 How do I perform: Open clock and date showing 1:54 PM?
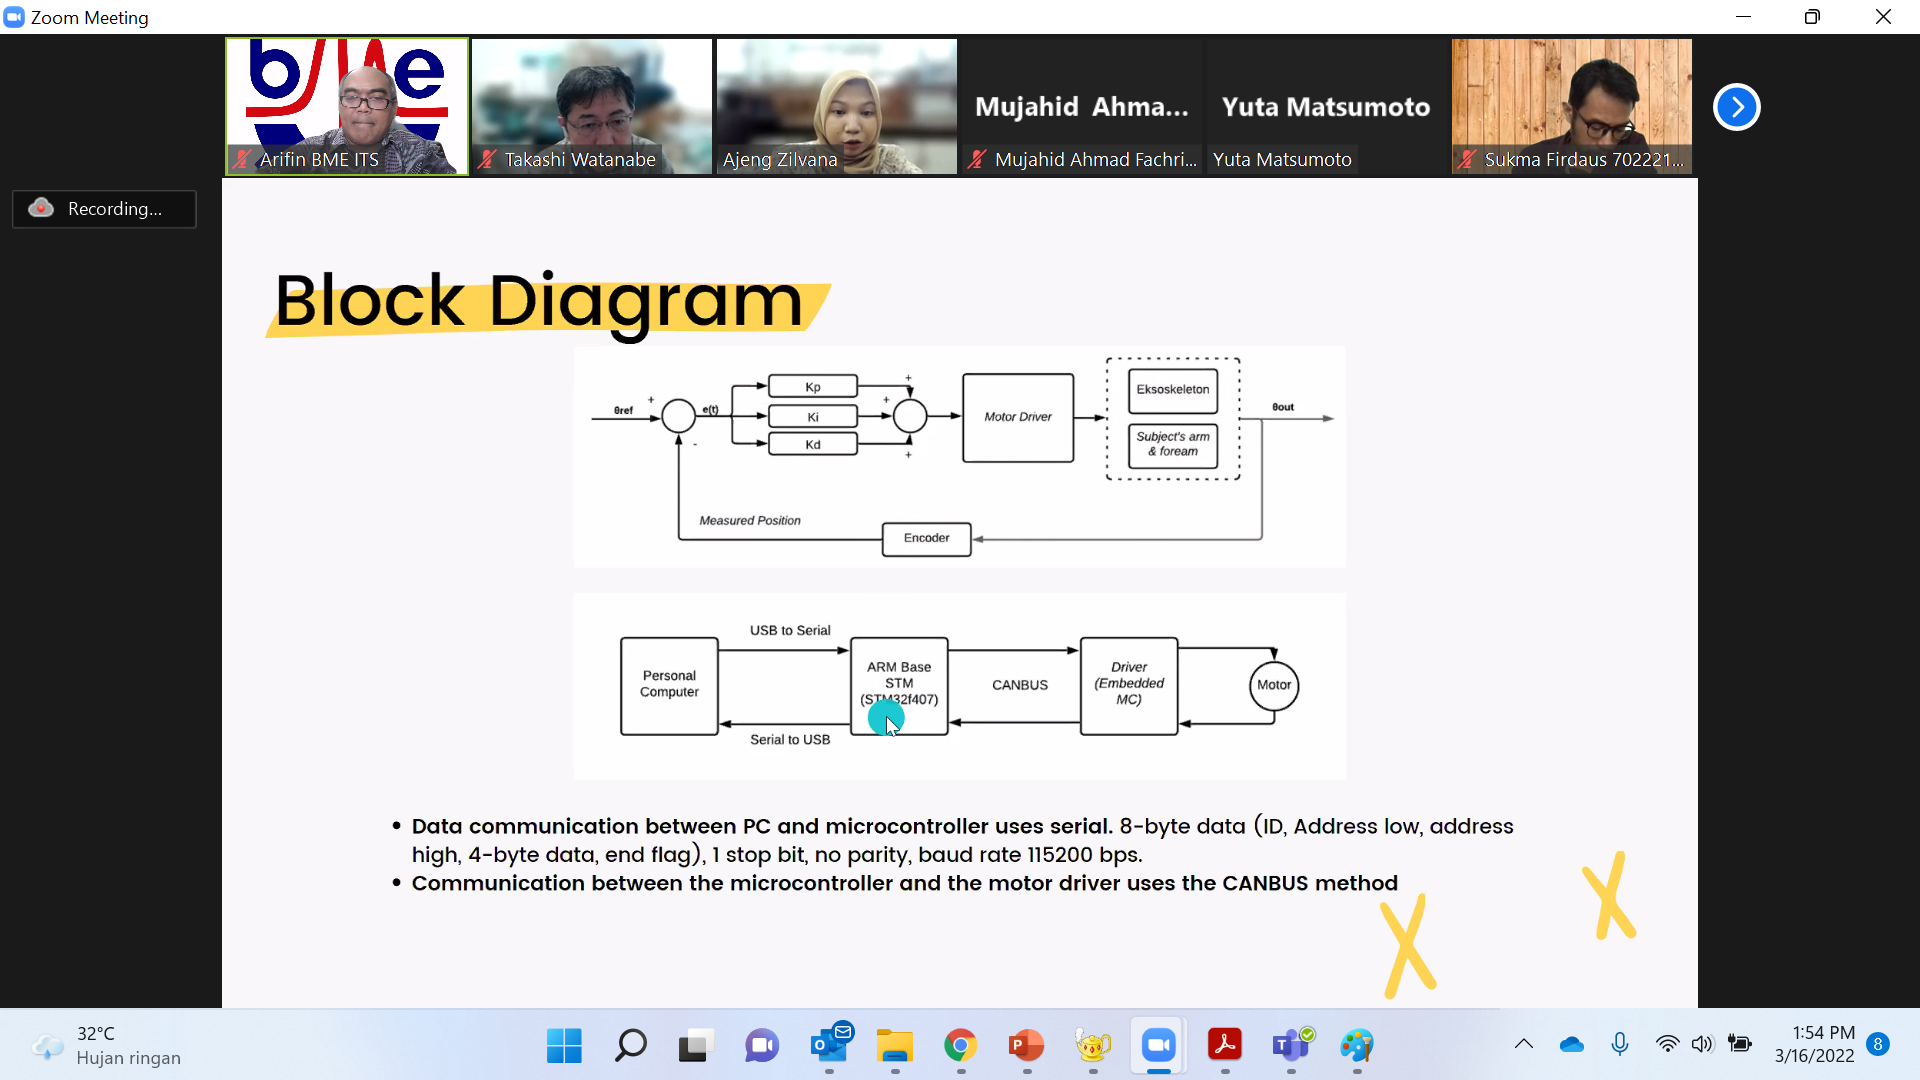1814,1044
